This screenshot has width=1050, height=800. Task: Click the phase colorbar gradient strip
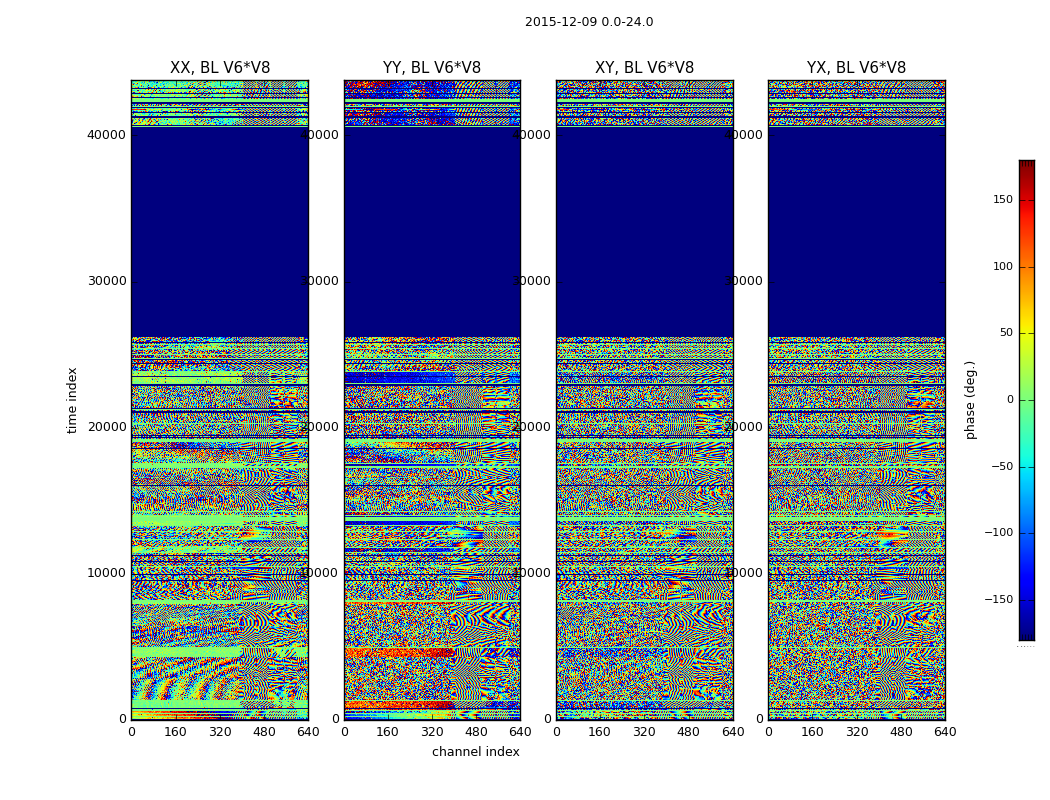1026,400
